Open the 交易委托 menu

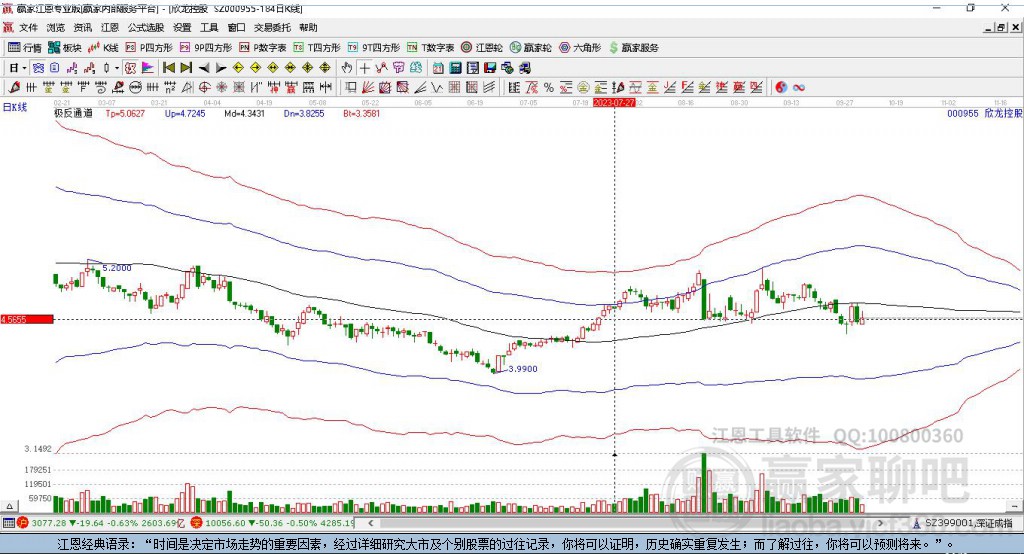pyautogui.click(x=272, y=27)
